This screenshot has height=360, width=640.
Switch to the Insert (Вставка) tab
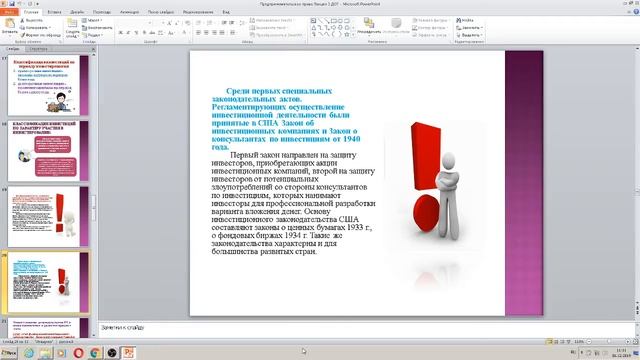pos(54,12)
